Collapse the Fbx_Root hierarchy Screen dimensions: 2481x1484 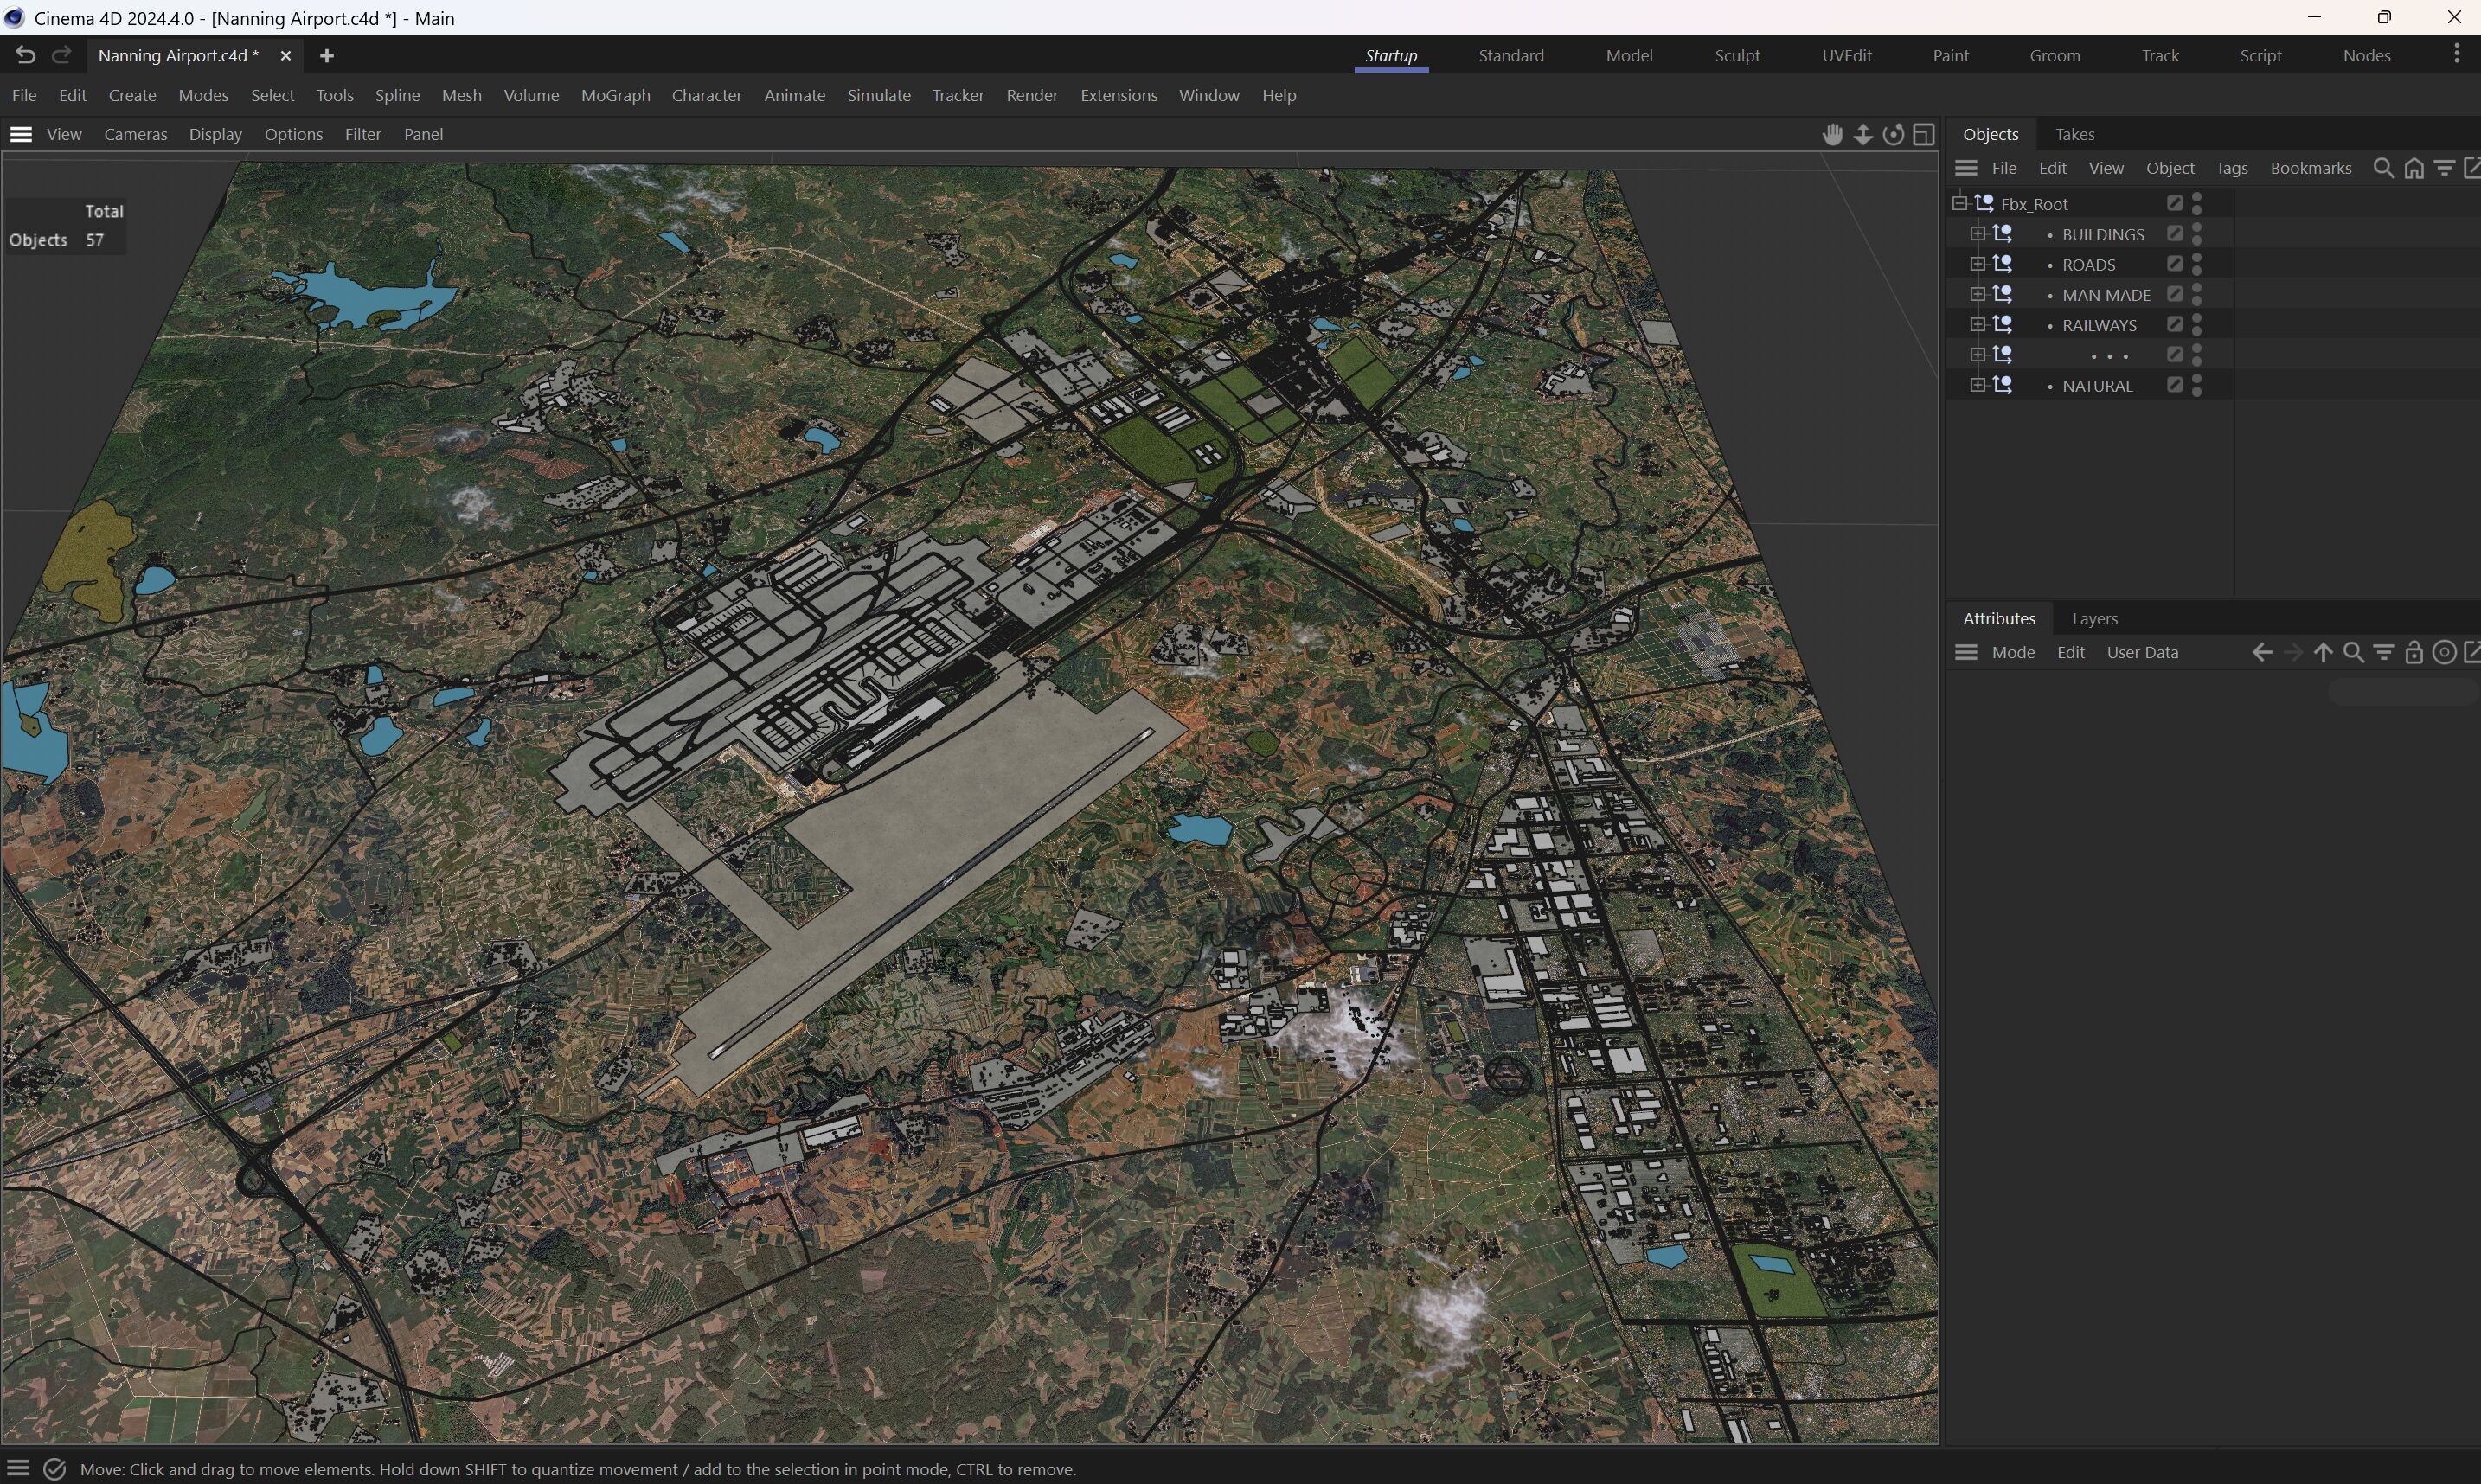tap(1960, 203)
